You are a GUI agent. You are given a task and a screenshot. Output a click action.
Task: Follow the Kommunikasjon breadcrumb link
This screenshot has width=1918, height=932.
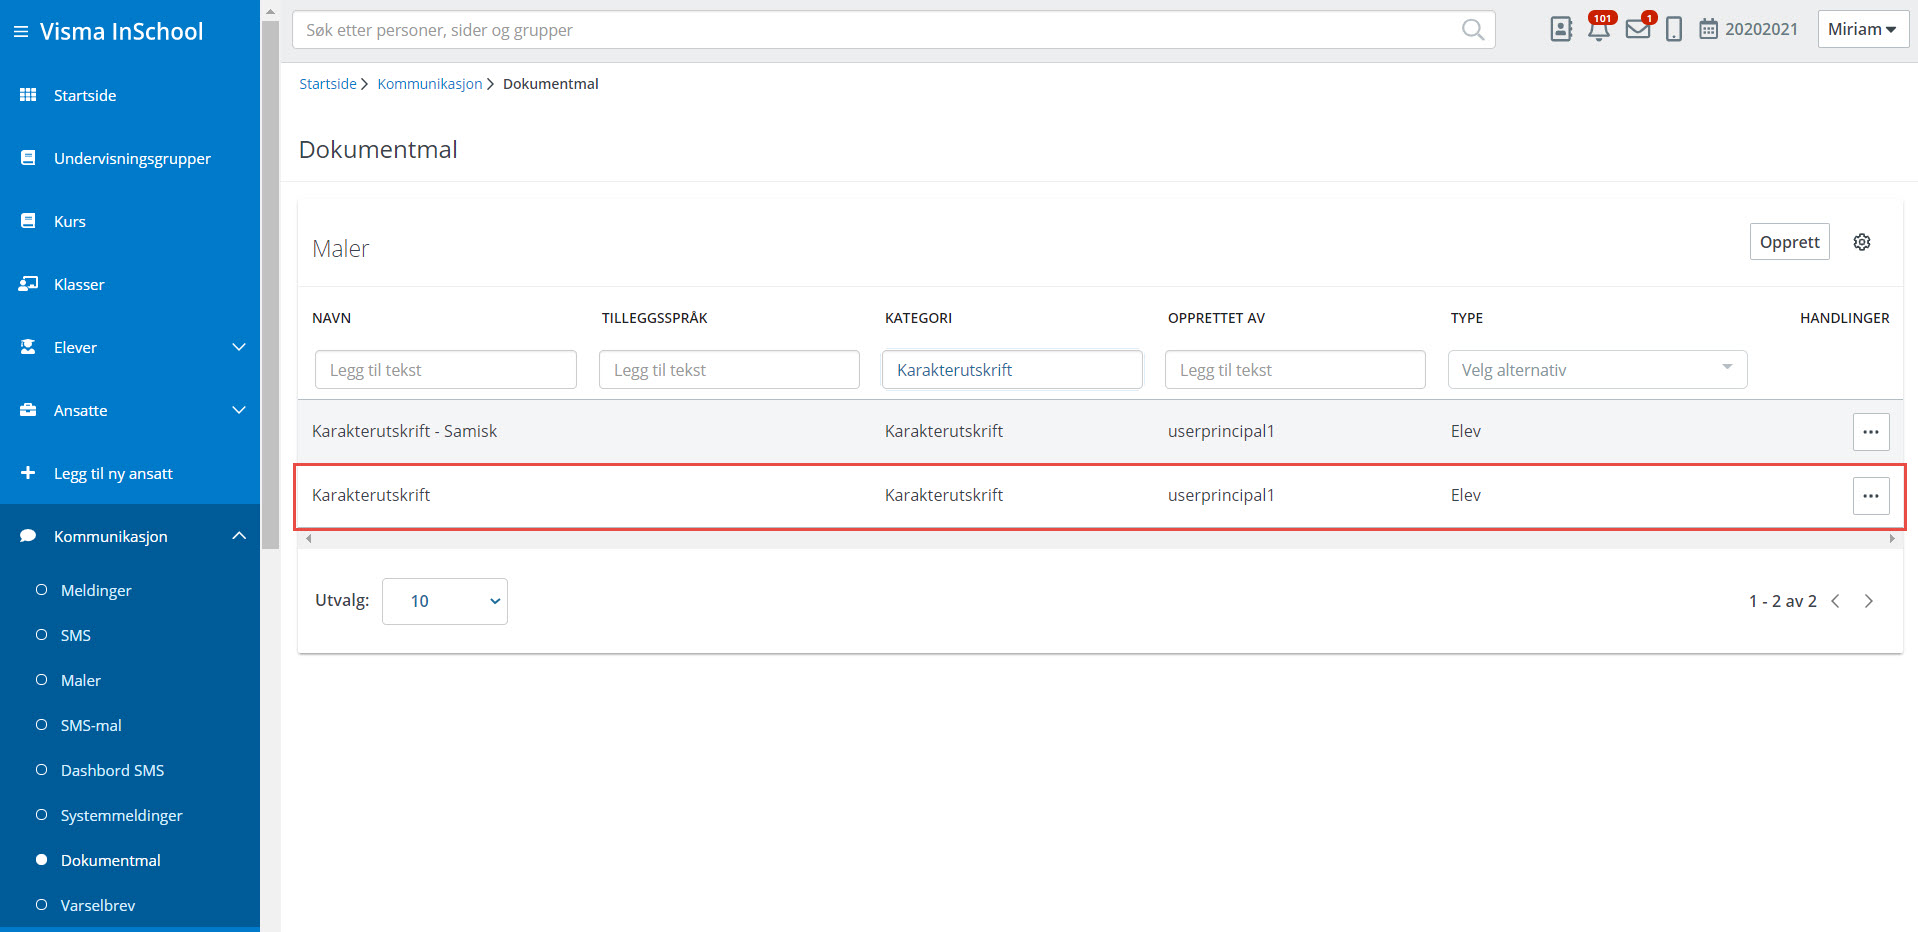point(429,84)
